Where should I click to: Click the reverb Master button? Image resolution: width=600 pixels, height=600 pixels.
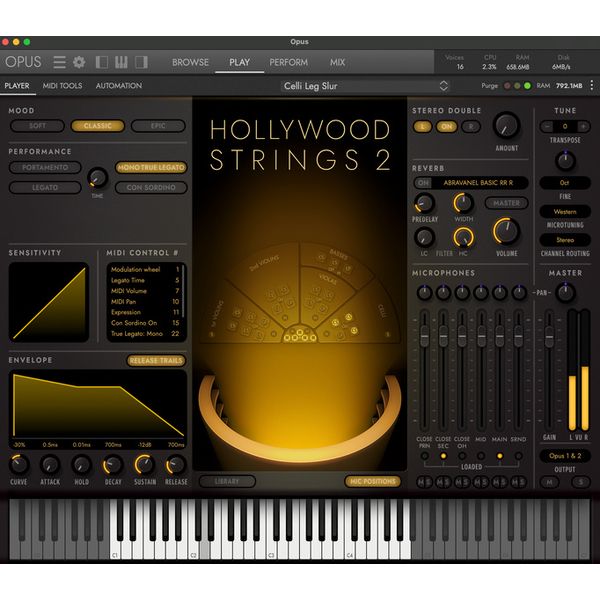pos(506,203)
